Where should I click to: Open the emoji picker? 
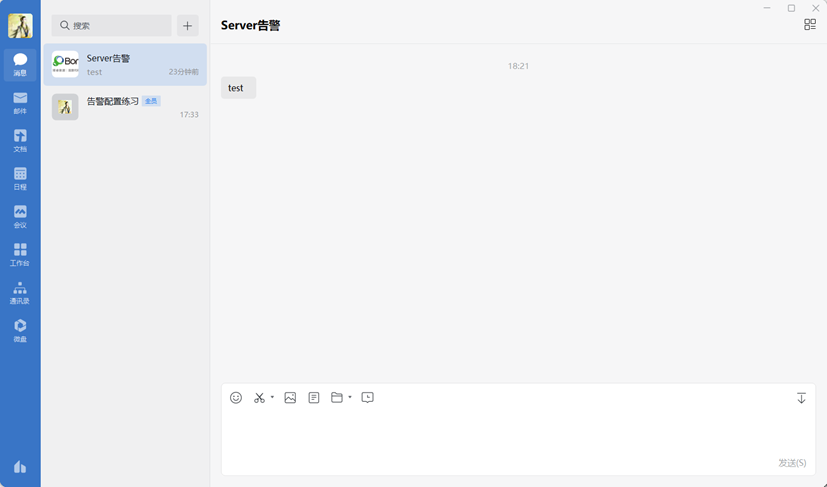tap(236, 398)
